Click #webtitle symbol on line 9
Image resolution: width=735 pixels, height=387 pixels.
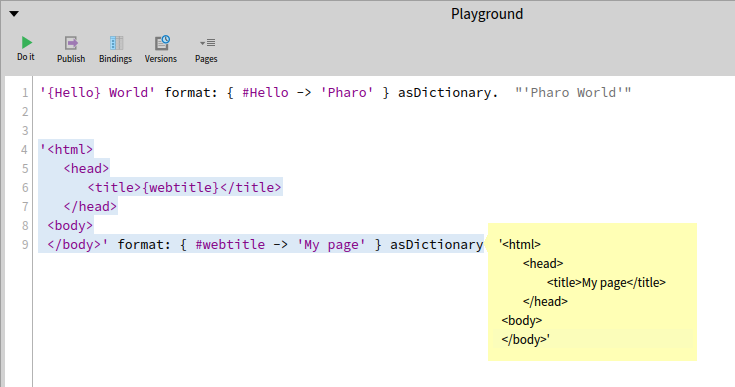[230, 245]
